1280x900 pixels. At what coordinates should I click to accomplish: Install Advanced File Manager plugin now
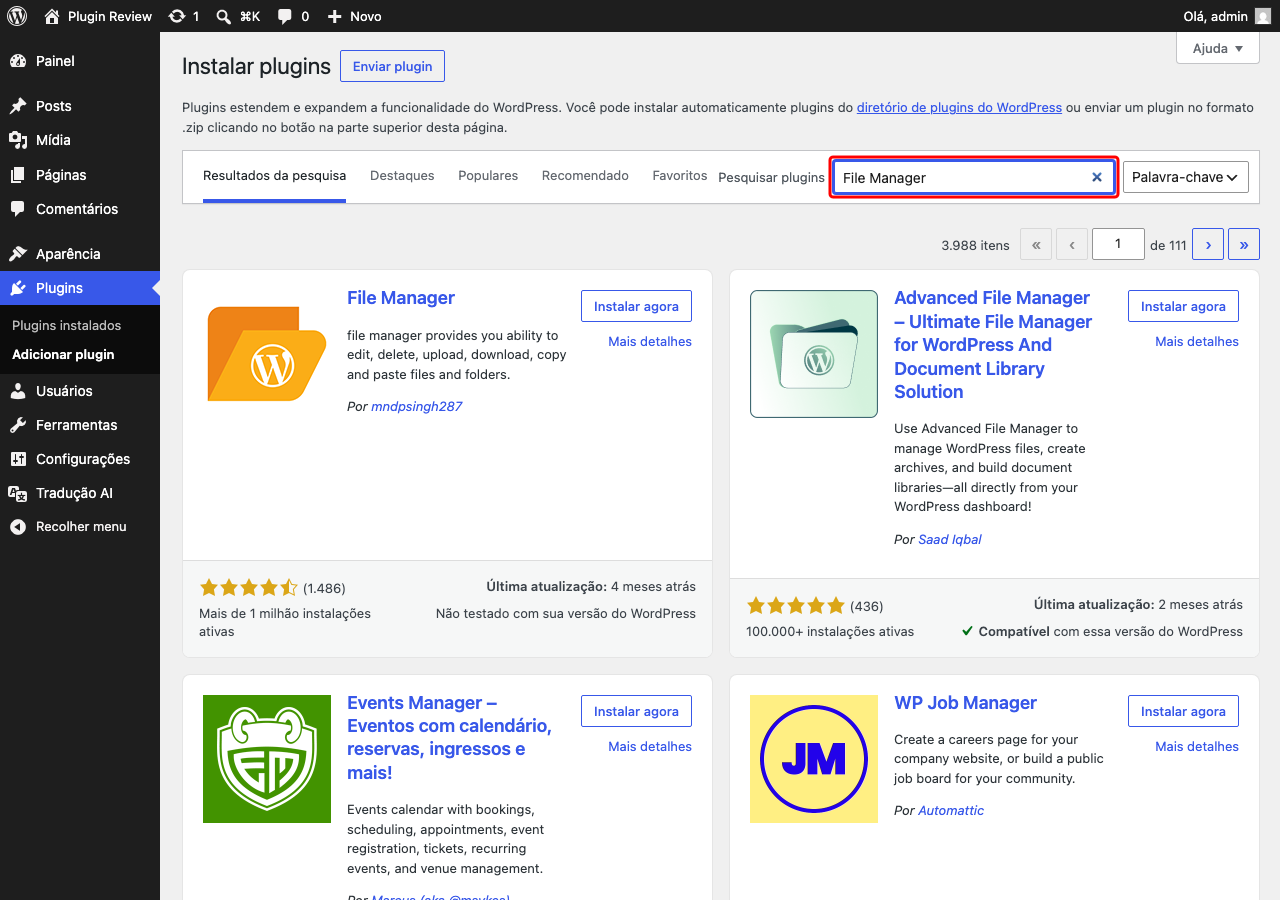click(x=1183, y=307)
